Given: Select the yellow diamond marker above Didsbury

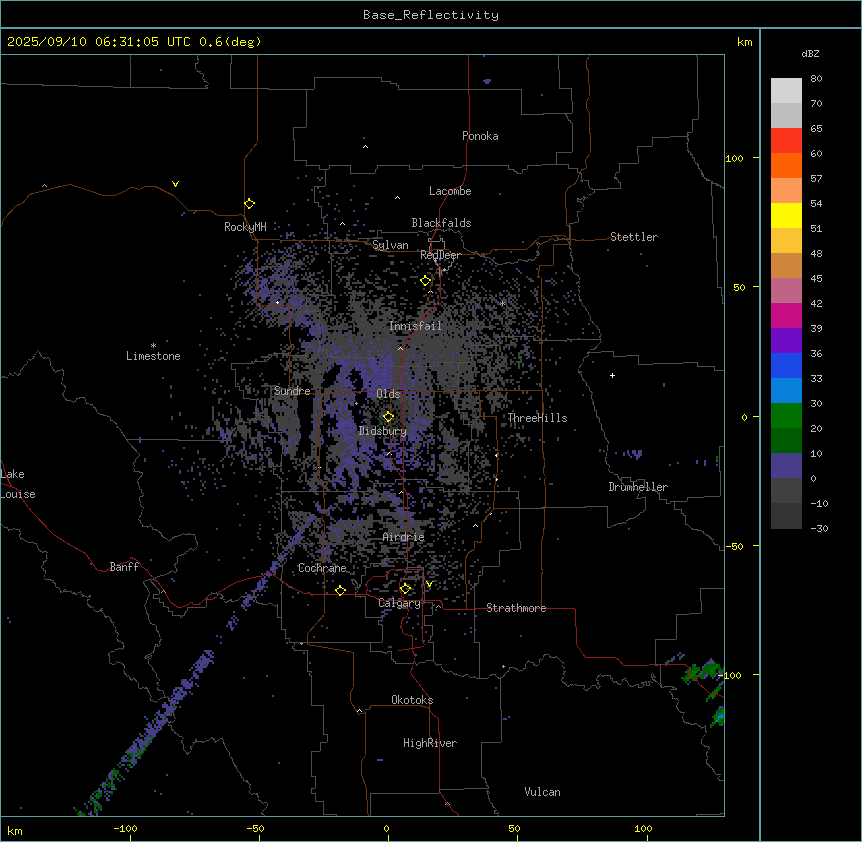Looking at the screenshot, I should 388,416.
